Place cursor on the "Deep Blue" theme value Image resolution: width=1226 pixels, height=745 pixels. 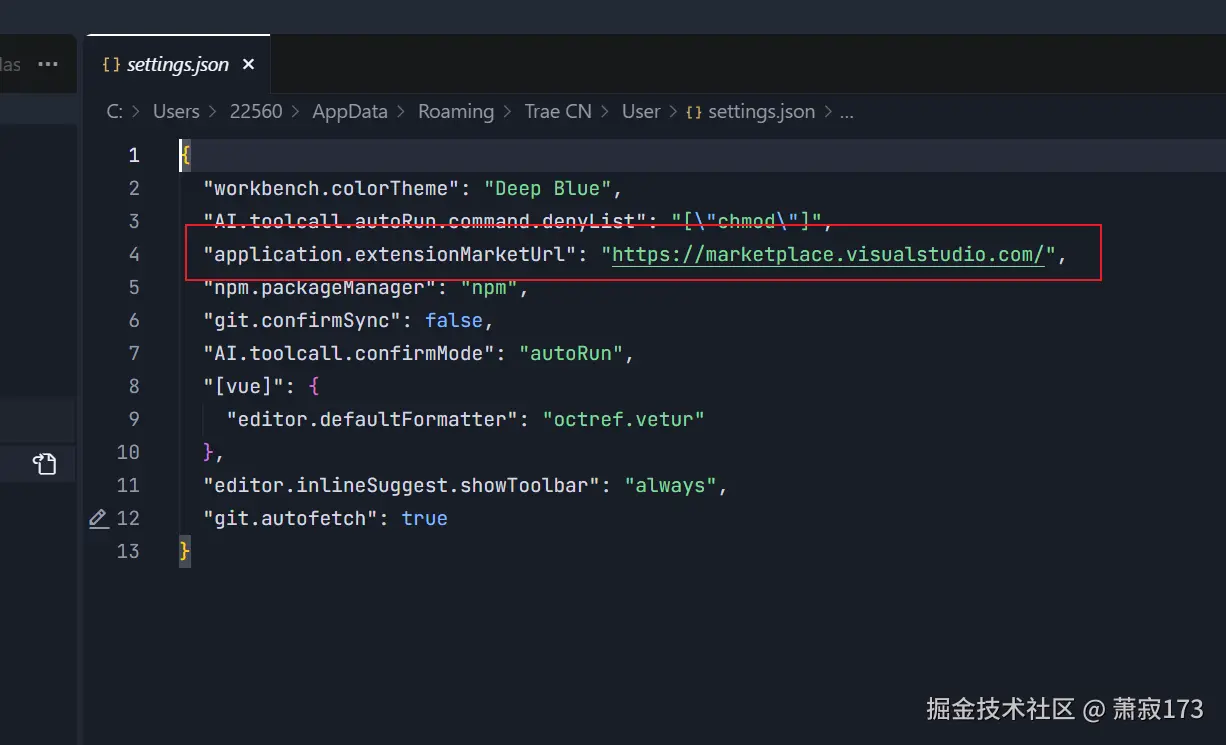(547, 189)
